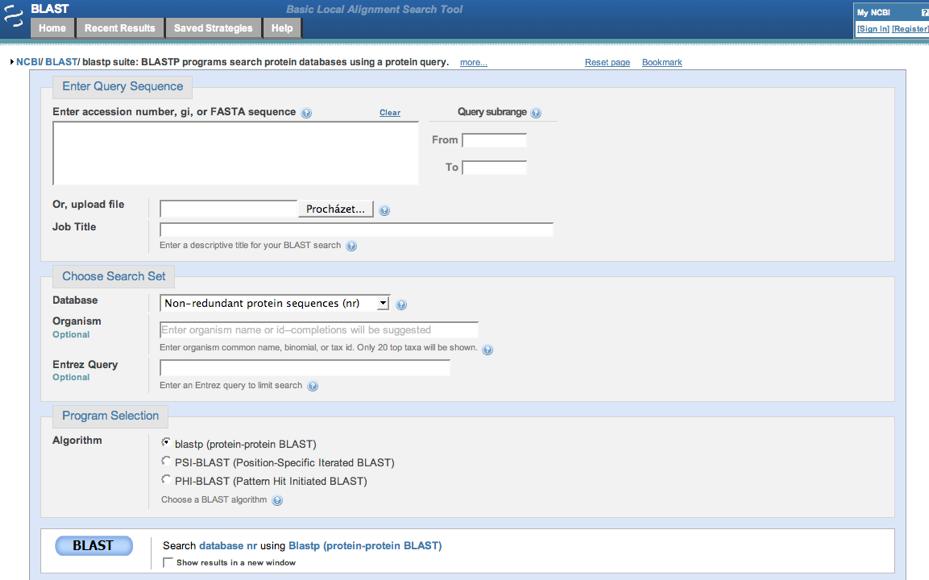
Task: Click the Register link
Action: (x=911, y=28)
